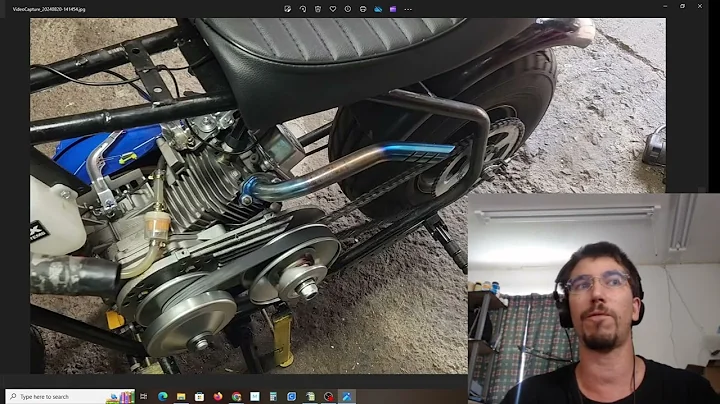Open Microsoft Store from the taskbar
The width and height of the screenshot is (720, 404).
tap(199, 396)
